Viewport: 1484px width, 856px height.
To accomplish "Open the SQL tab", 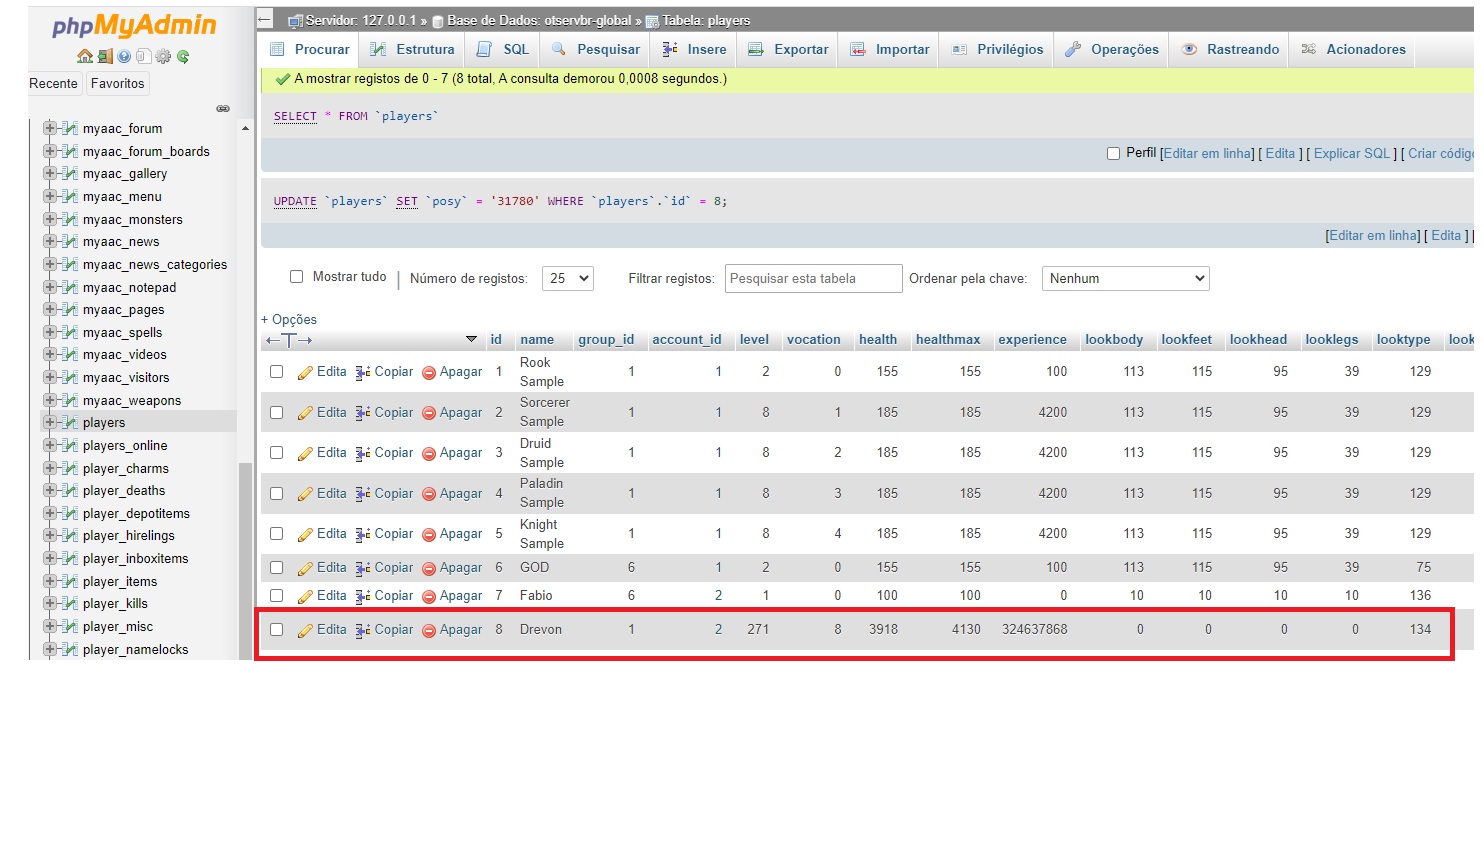I will tap(503, 49).
